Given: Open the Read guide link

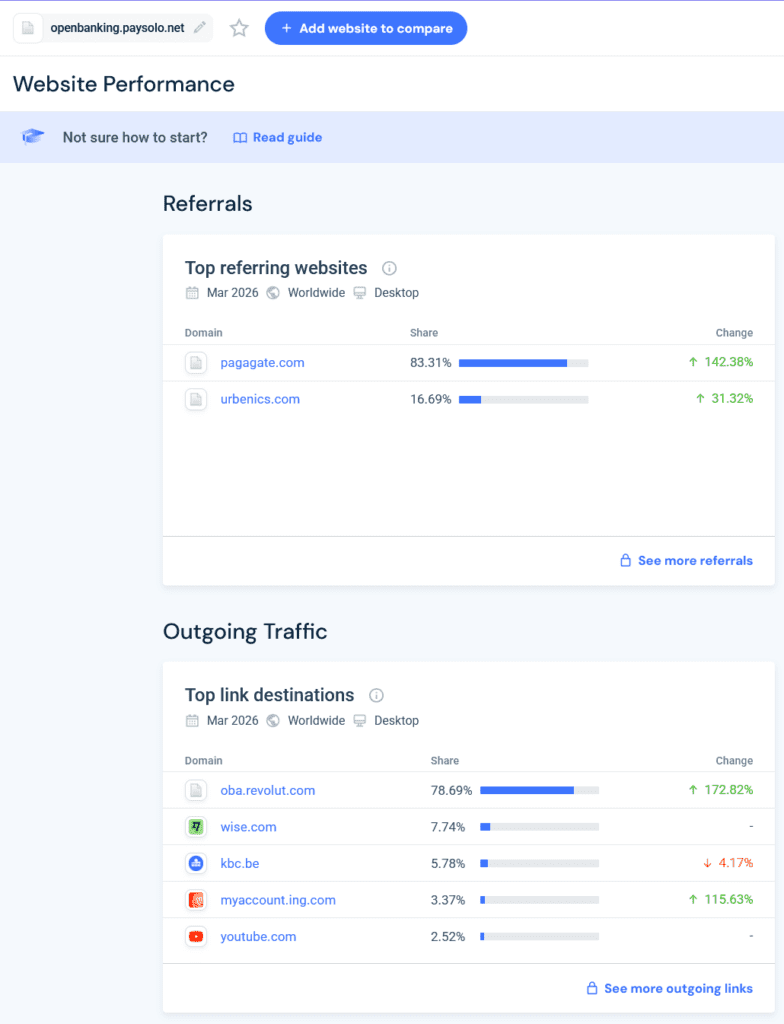Looking at the screenshot, I should tap(287, 137).
